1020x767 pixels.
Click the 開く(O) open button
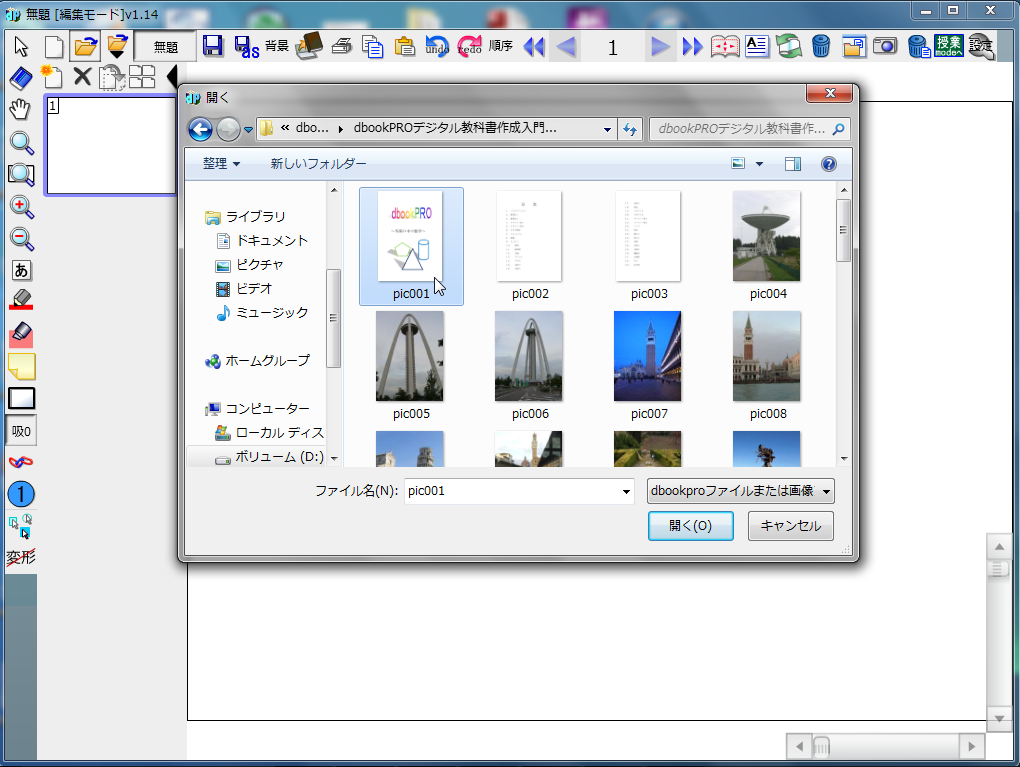691,526
